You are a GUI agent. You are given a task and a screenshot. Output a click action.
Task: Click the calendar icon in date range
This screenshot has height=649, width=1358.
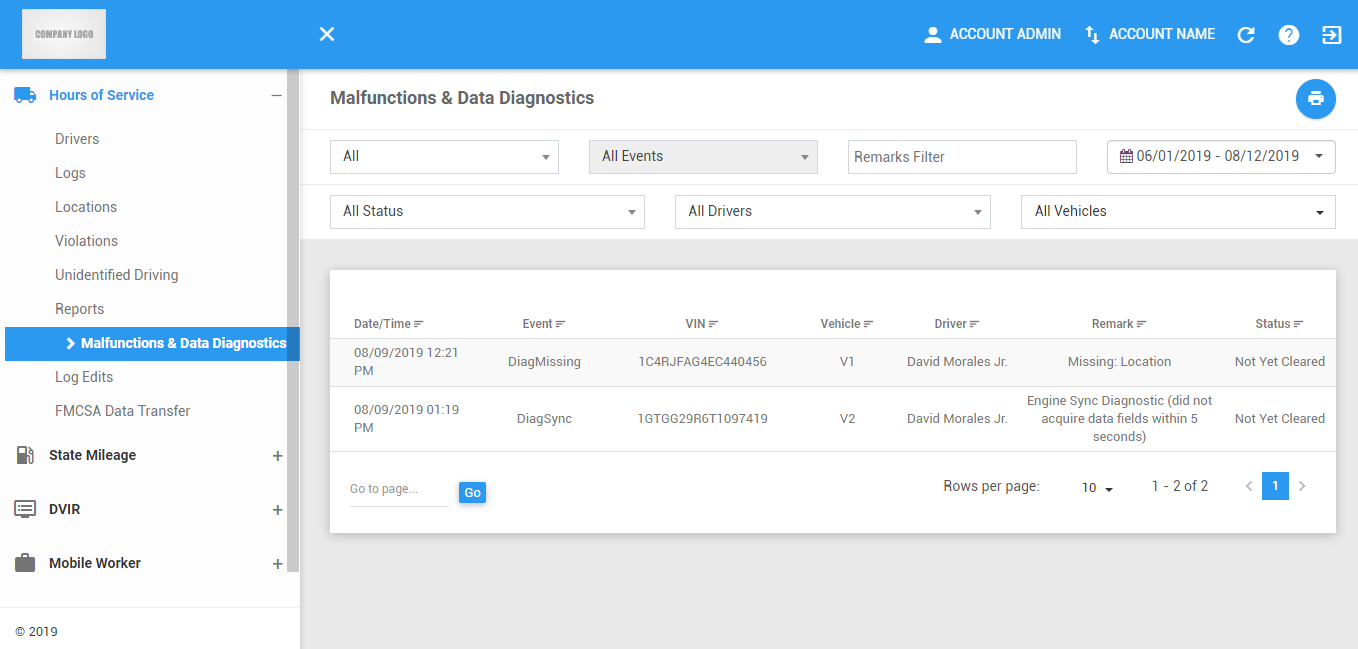[x=1126, y=156]
